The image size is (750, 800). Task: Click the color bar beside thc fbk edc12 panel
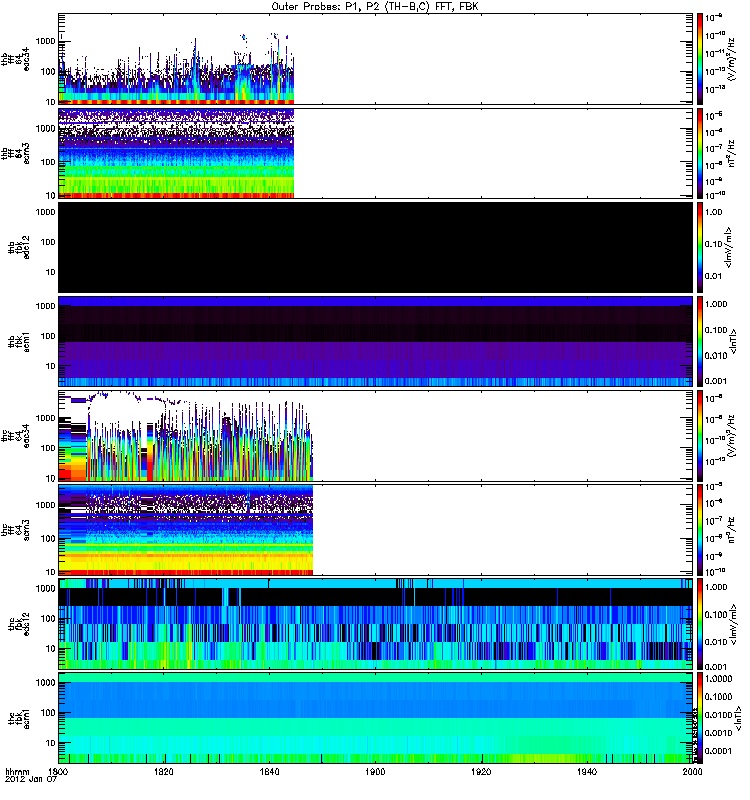700,624
